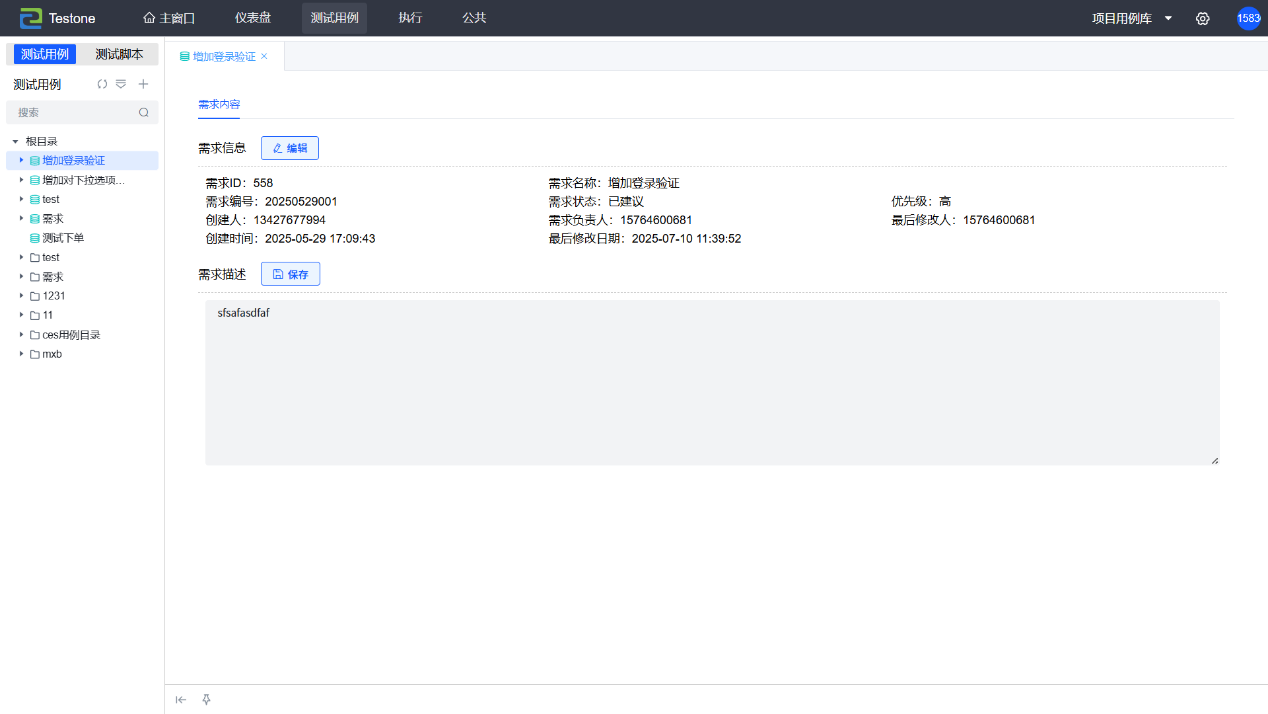Click the refresh icon in test case panel

coord(102,84)
